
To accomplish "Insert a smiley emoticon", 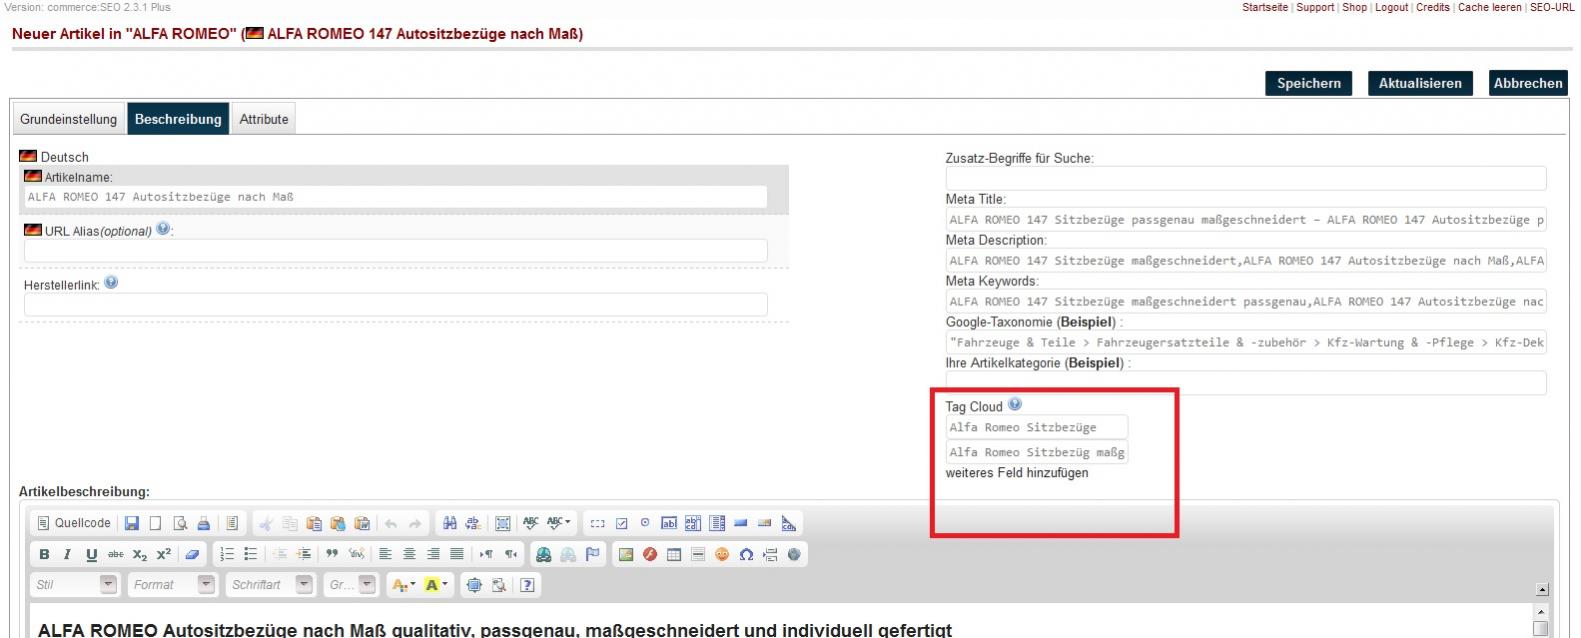I will pyautogui.click(x=722, y=555).
